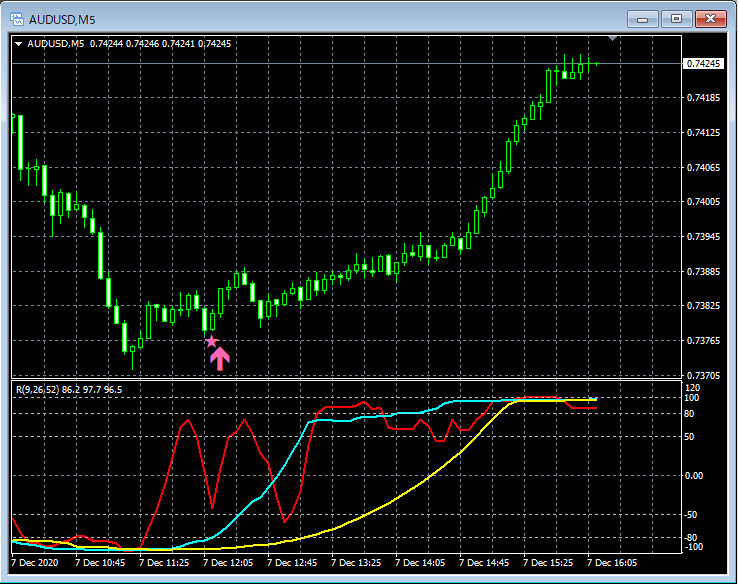Click the current price label 0.74245

(x=704, y=64)
